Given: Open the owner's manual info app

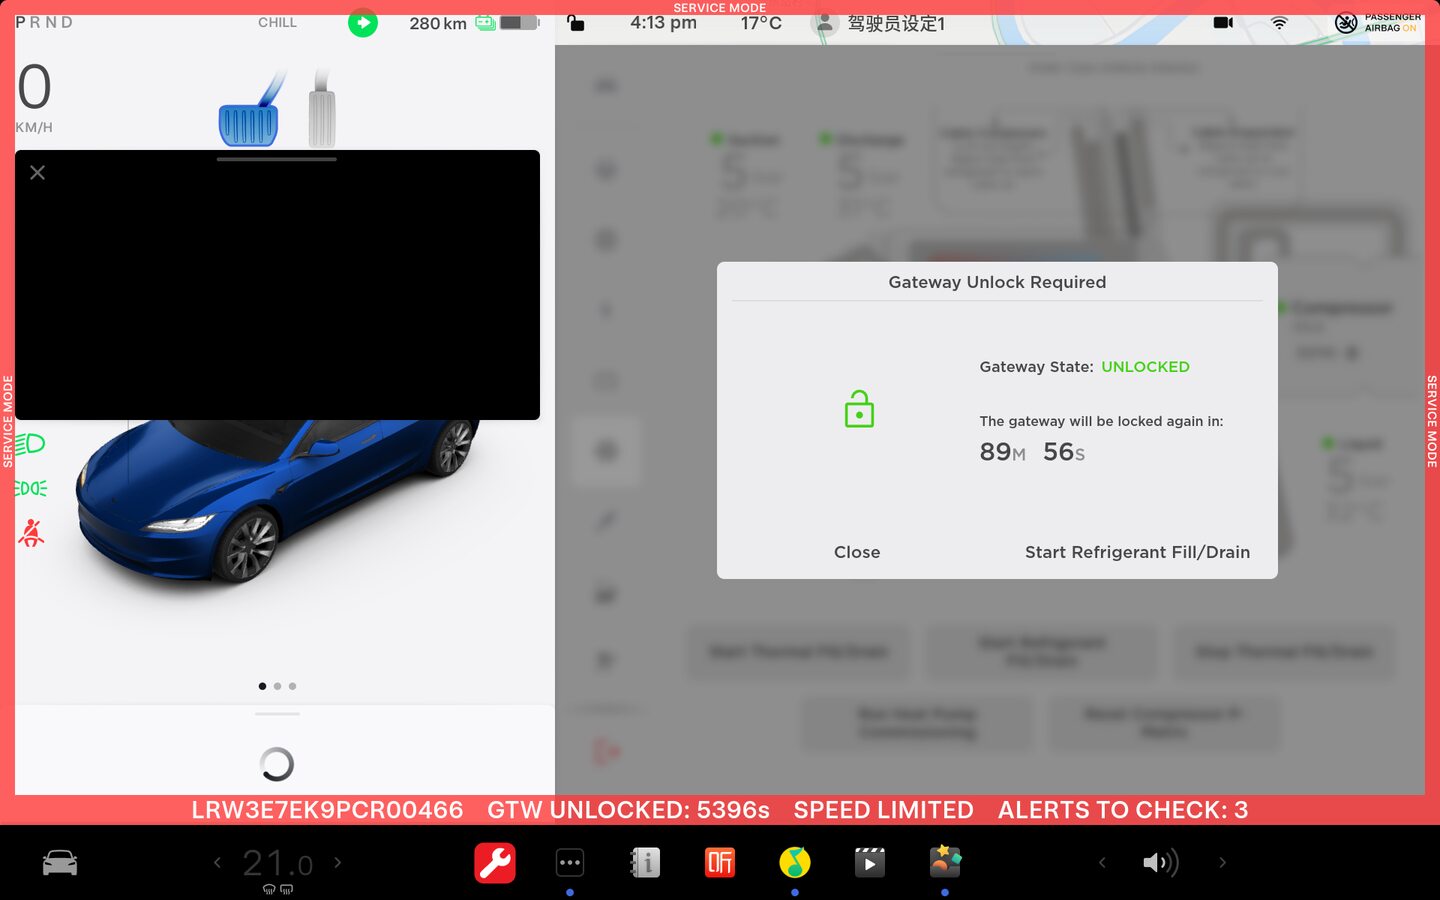Looking at the screenshot, I should (x=645, y=862).
